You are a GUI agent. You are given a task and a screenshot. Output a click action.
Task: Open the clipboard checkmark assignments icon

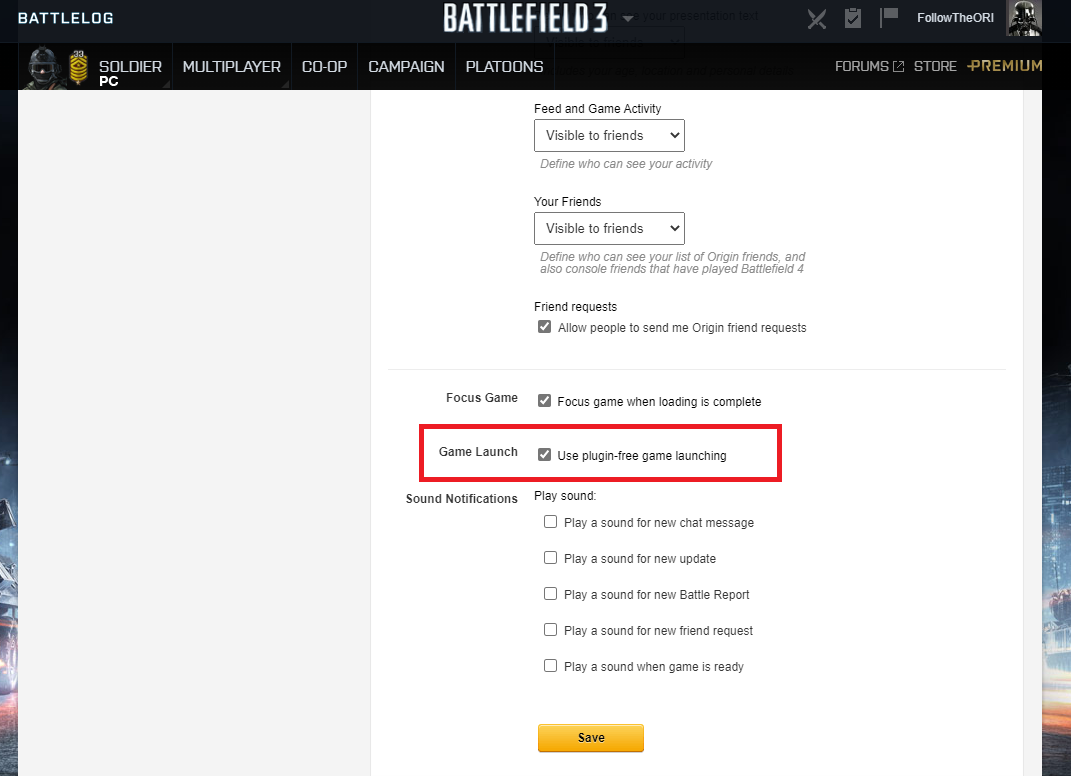[x=852, y=18]
